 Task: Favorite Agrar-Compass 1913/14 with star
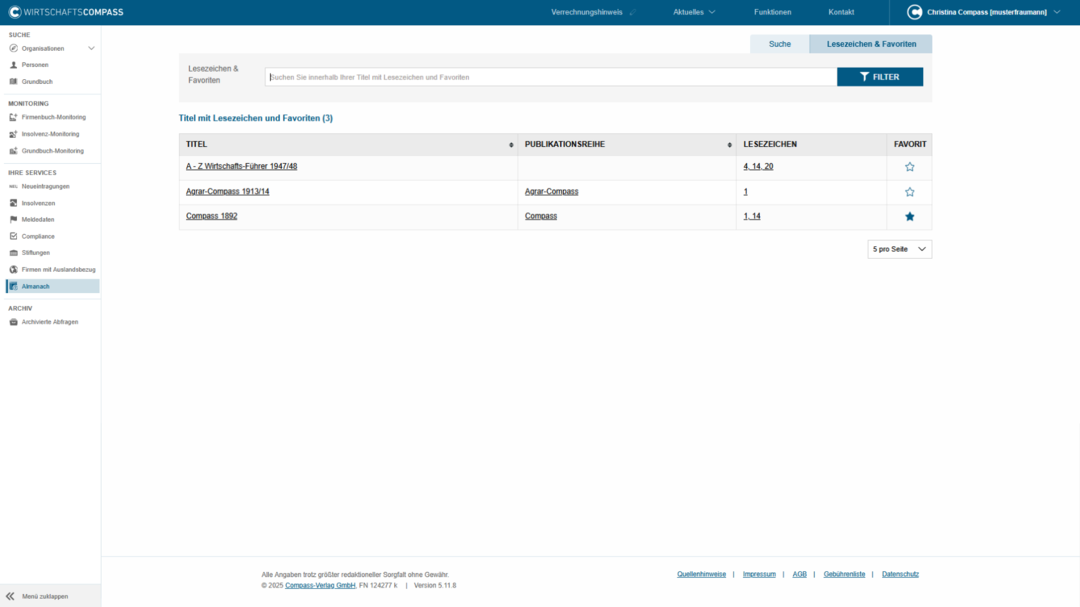click(x=909, y=192)
